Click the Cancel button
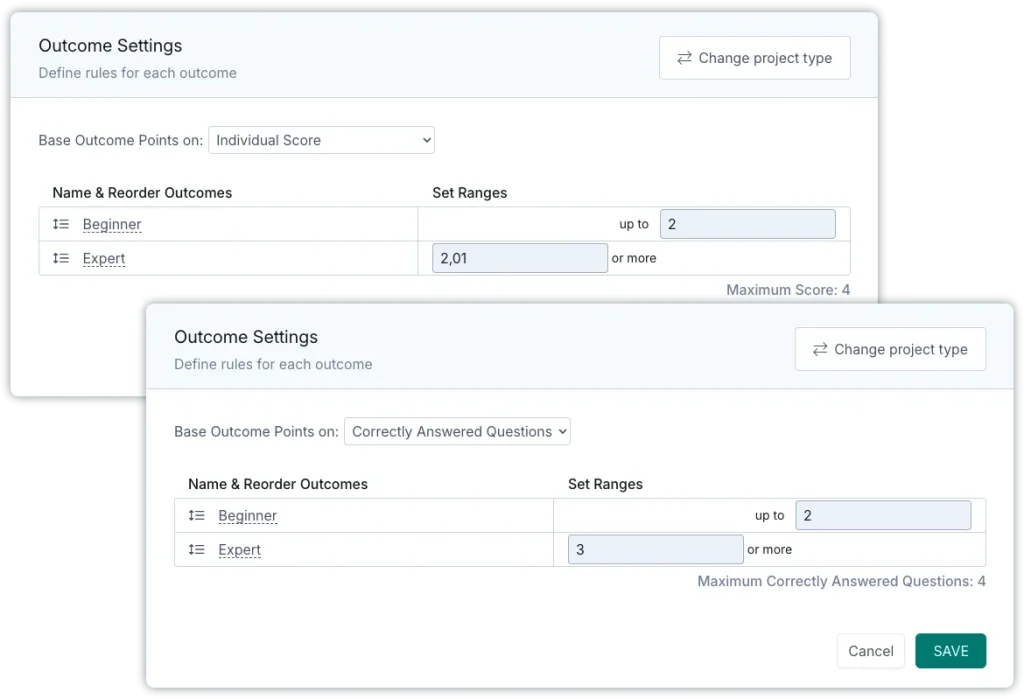The height and width of the screenshot is (699, 1024). pos(870,651)
